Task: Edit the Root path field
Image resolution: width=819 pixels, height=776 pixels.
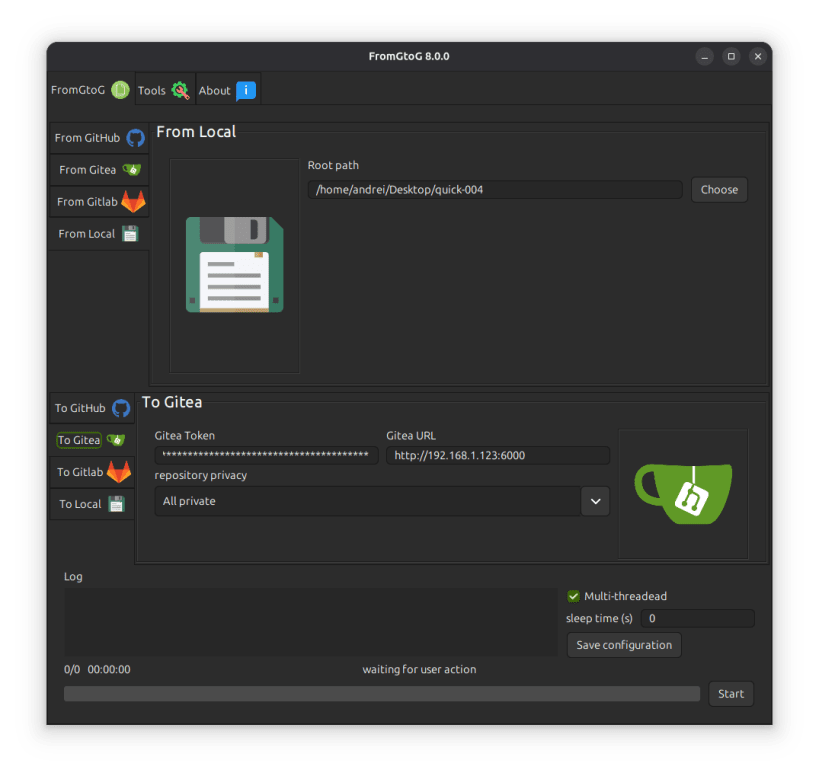Action: point(495,190)
